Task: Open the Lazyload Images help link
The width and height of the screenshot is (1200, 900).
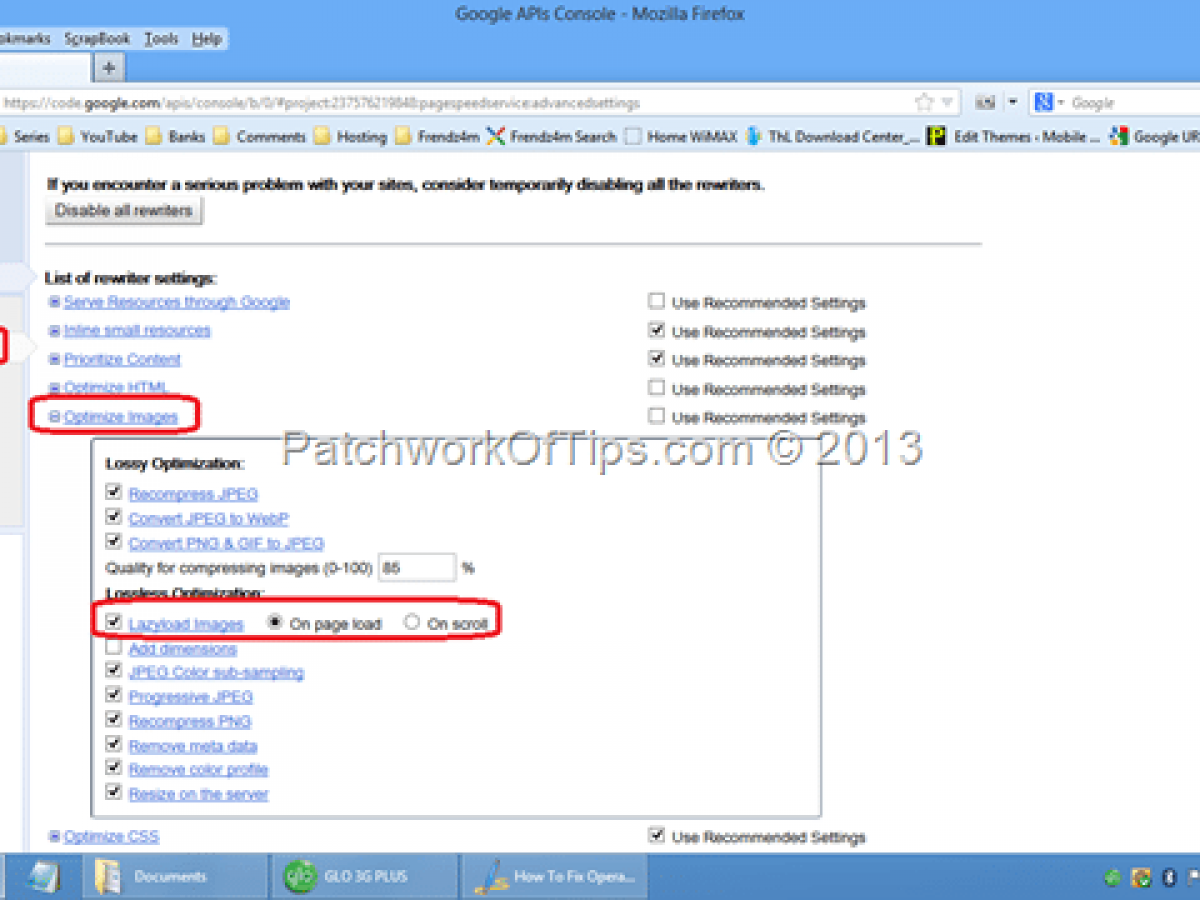Action: click(x=186, y=624)
